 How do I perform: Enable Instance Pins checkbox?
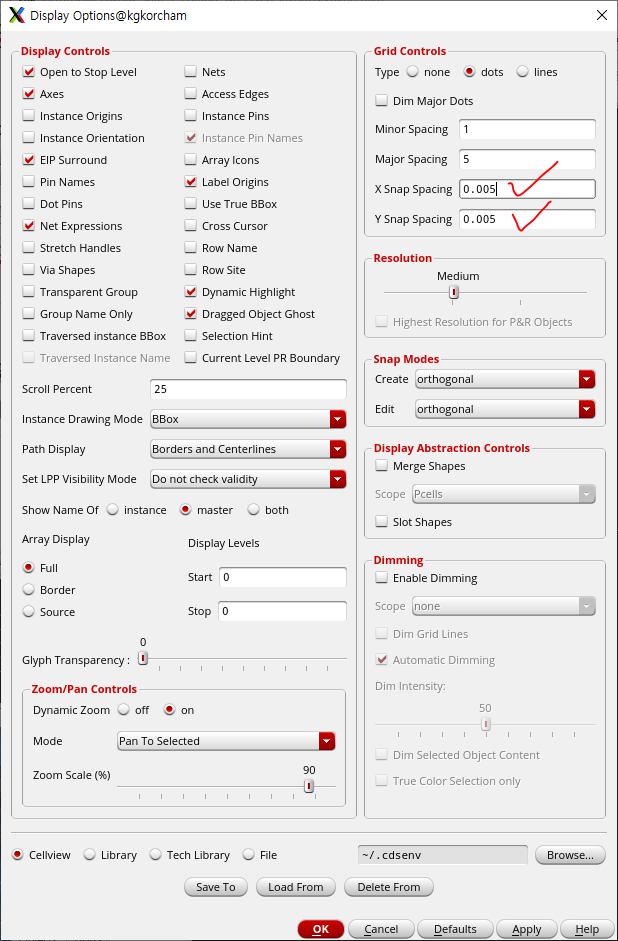[x=190, y=116]
